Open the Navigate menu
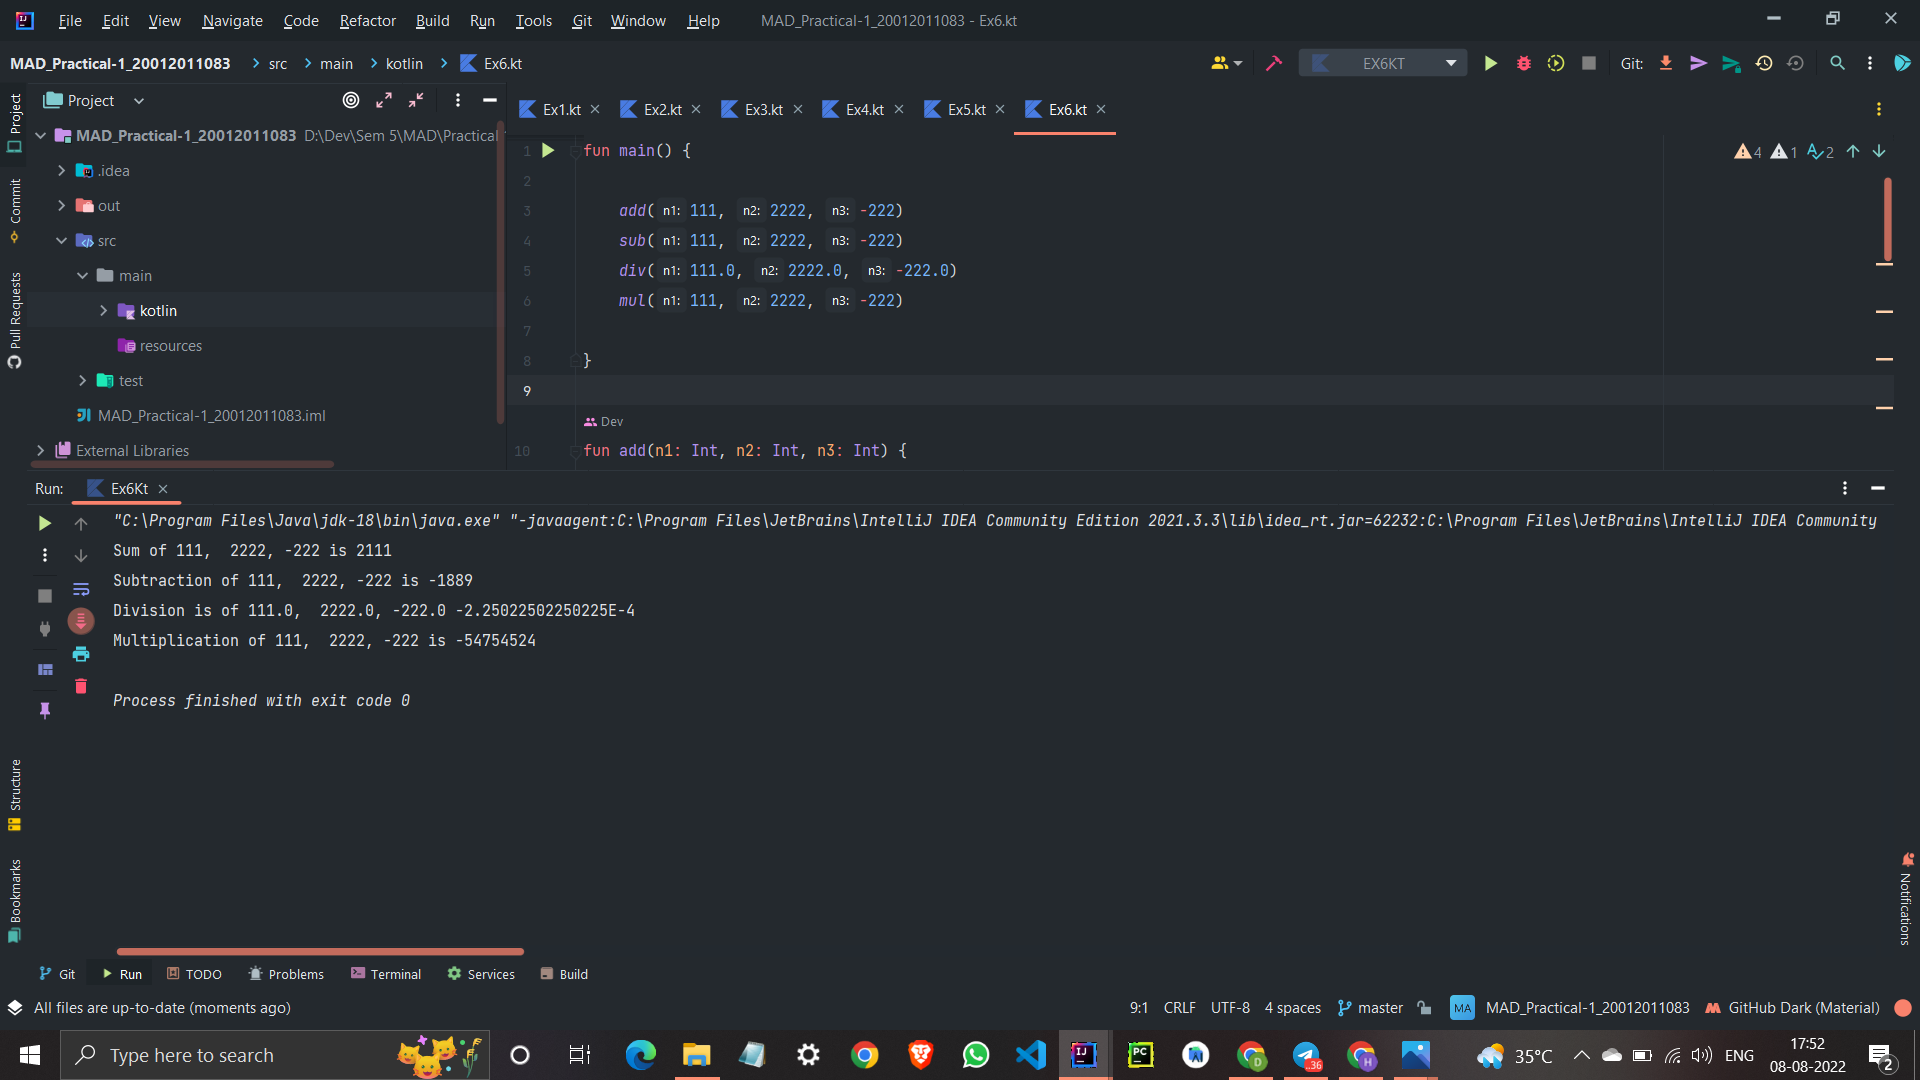 coord(232,20)
